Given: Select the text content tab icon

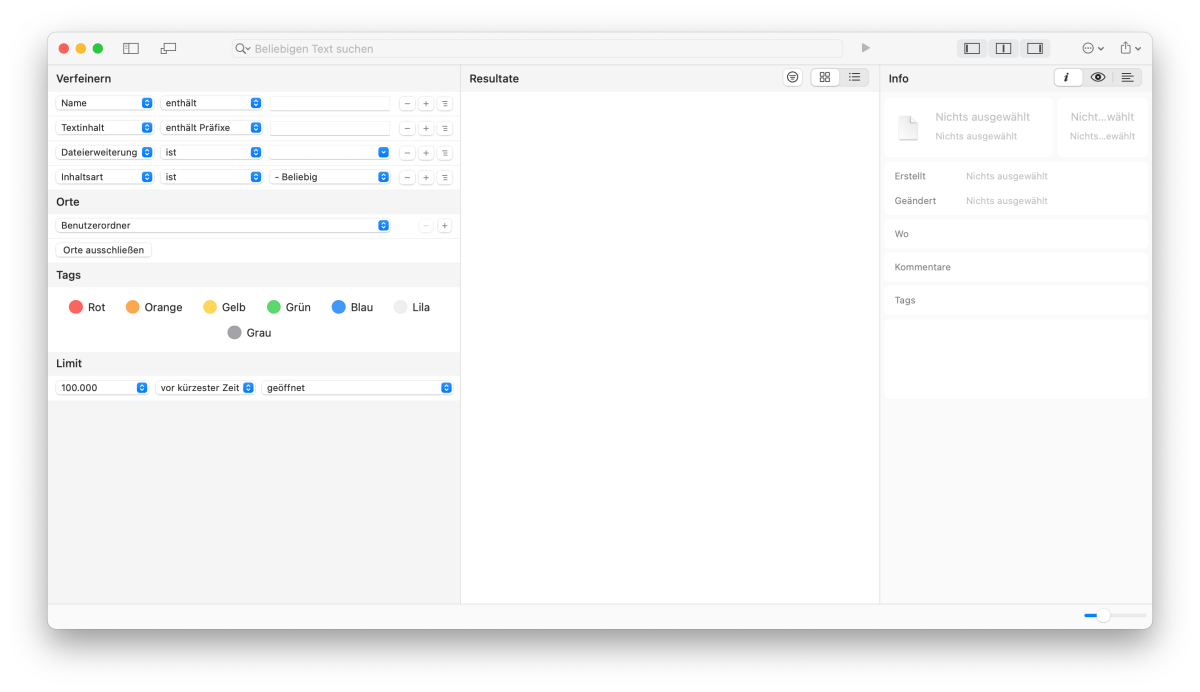Looking at the screenshot, I should [1127, 77].
